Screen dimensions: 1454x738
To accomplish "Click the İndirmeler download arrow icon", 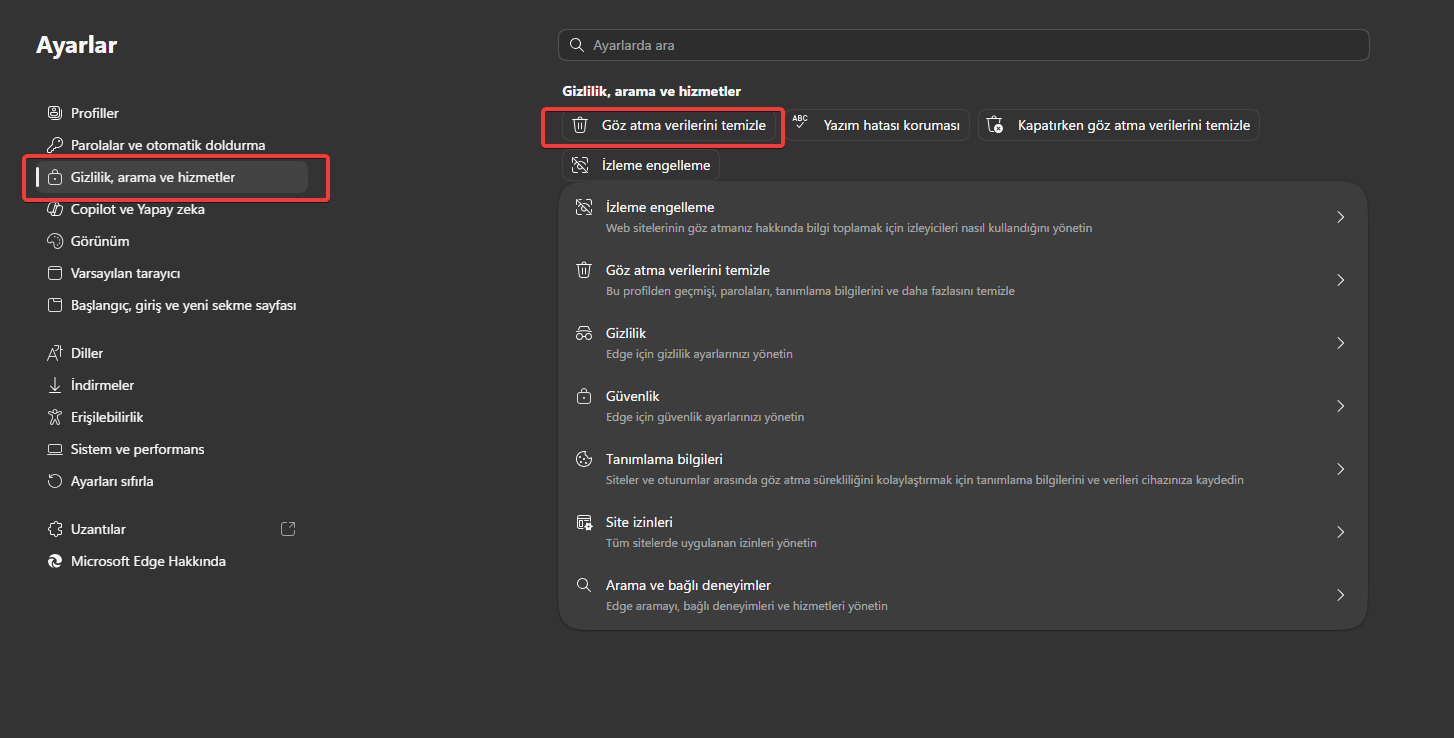I will (55, 385).
